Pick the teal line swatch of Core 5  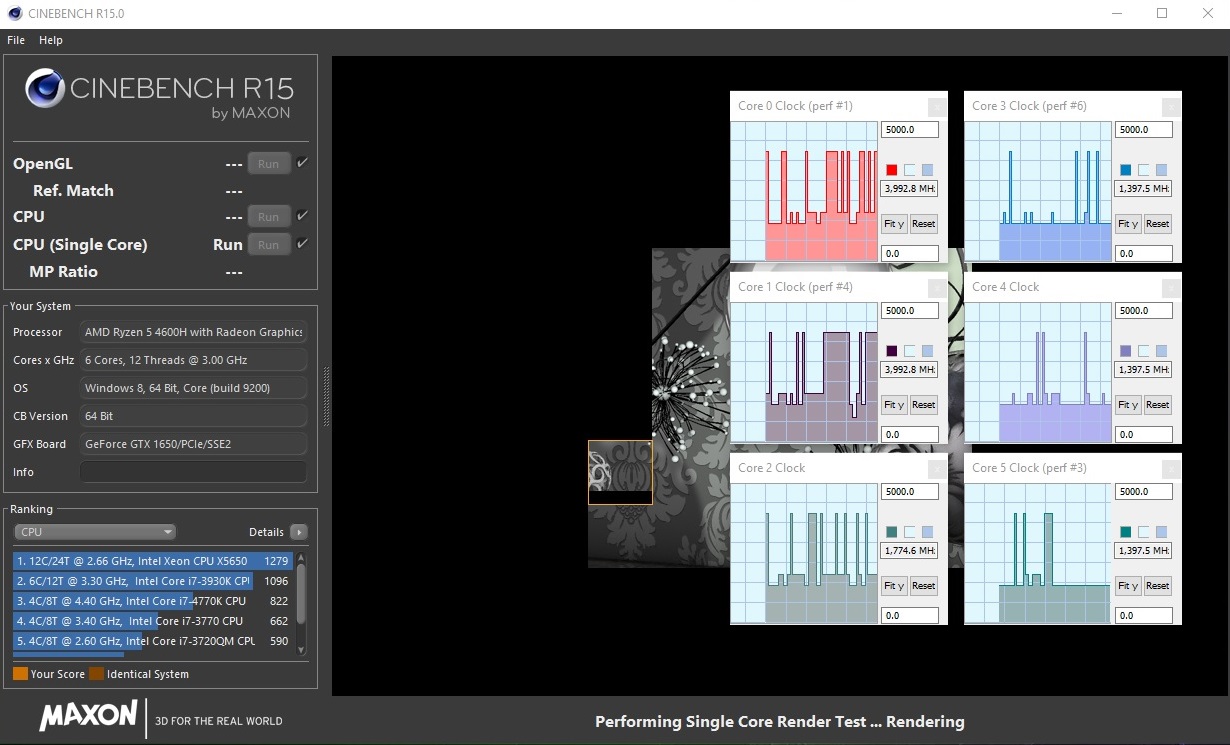1126,532
